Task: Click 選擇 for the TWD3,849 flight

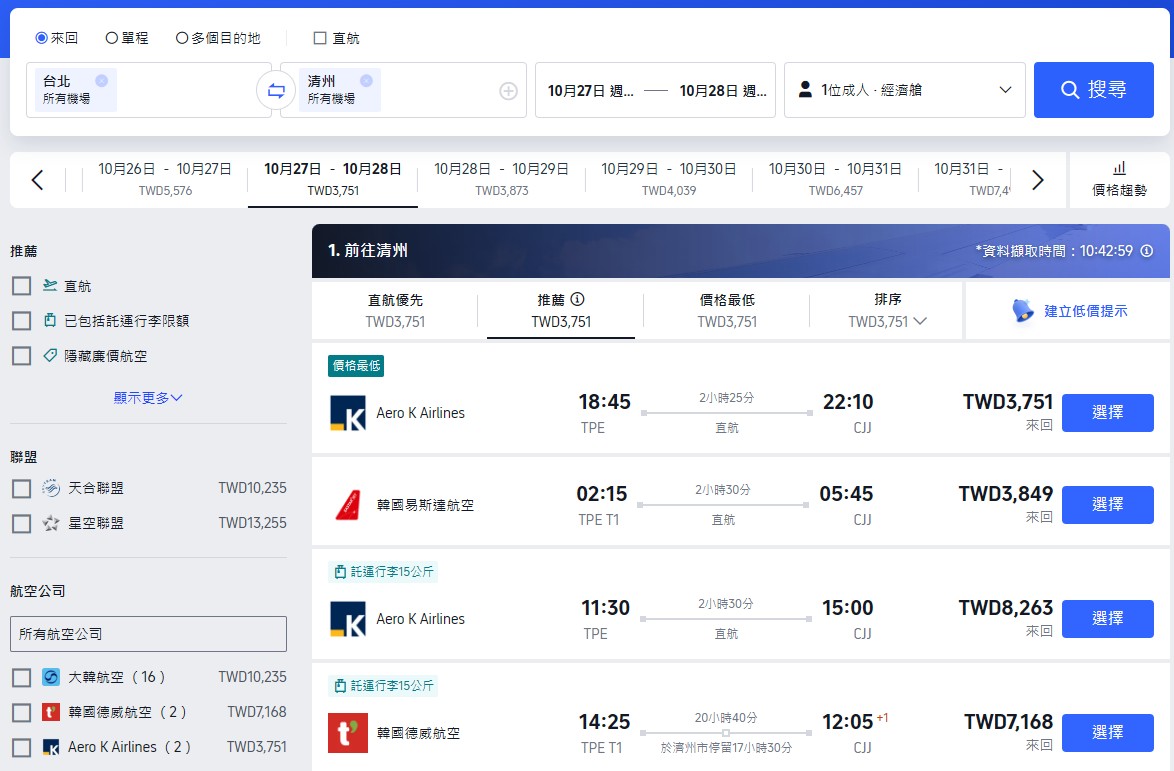Action: click(x=1107, y=505)
